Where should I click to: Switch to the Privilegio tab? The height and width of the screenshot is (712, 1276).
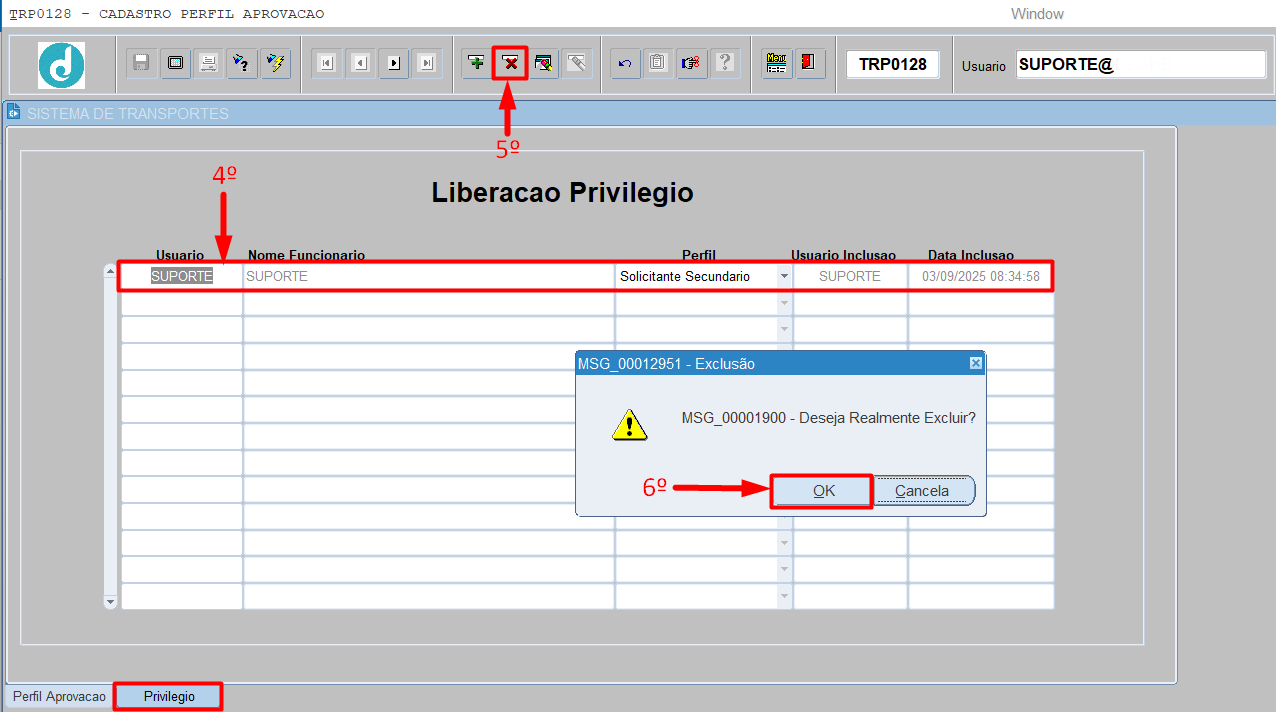point(168,696)
